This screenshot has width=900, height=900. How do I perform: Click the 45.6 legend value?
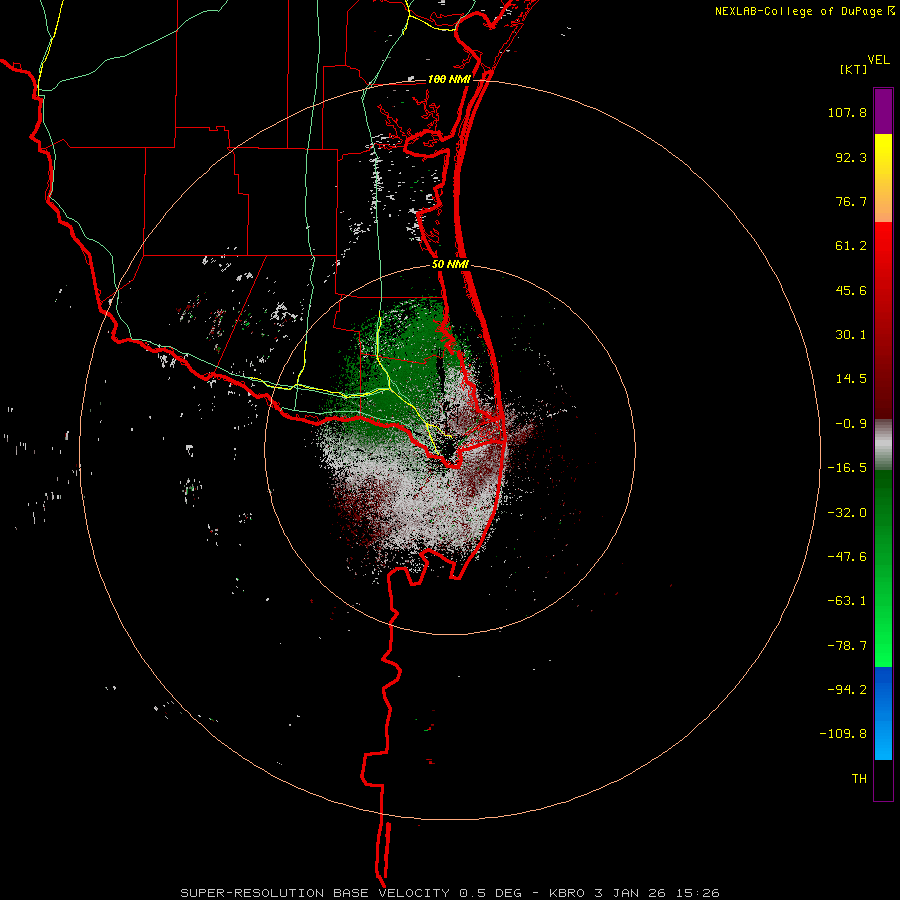point(851,290)
